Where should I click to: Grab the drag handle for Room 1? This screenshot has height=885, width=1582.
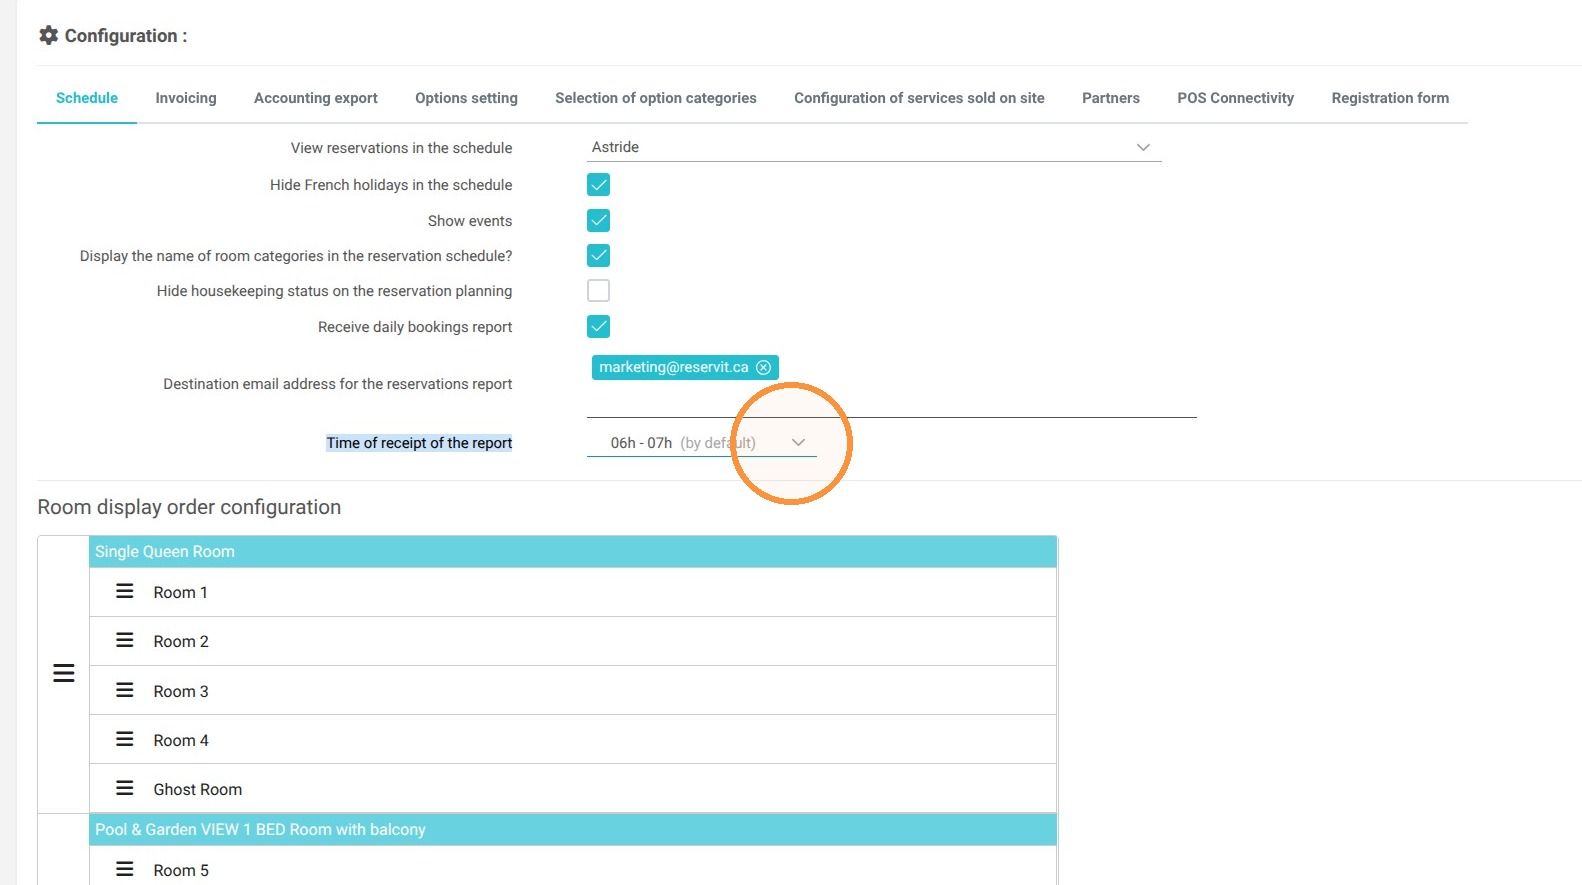tap(125, 591)
